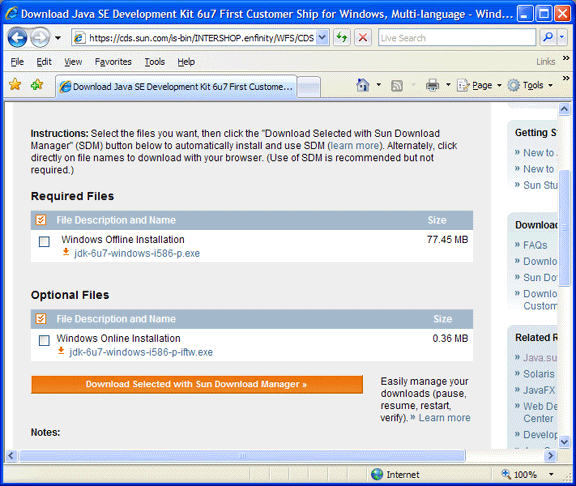Check the Windows Offline Installation checkbox
Screen dimensions: 576x486
point(44,241)
